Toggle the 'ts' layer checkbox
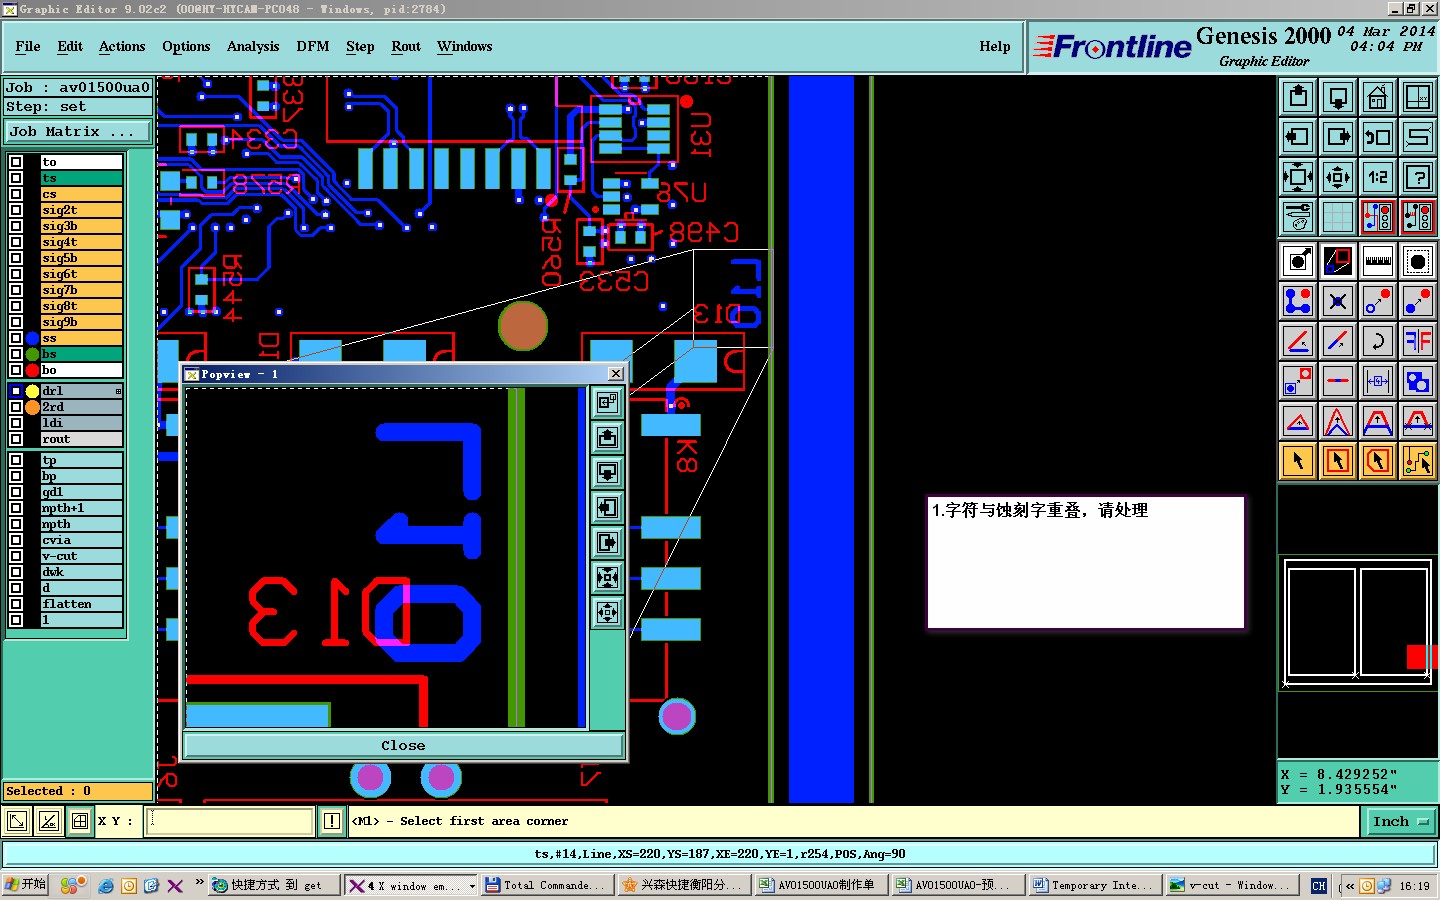This screenshot has width=1440, height=900. coord(16,178)
